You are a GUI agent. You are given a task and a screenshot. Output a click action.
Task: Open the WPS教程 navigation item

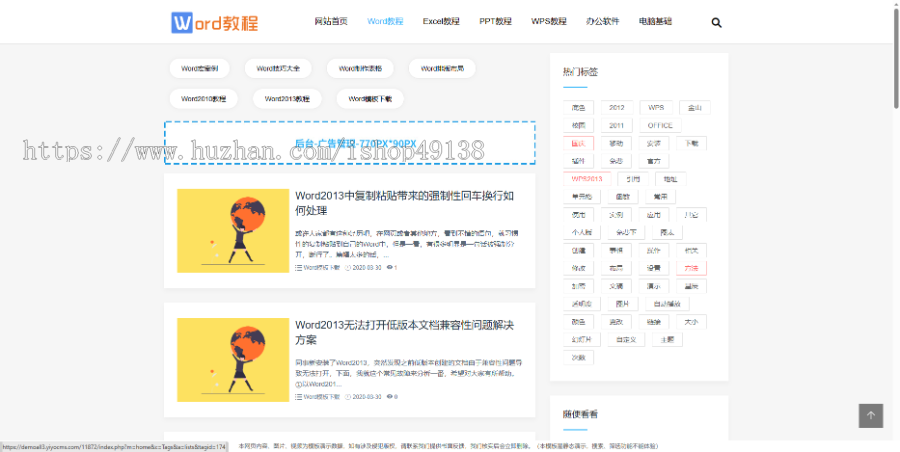(x=549, y=21)
